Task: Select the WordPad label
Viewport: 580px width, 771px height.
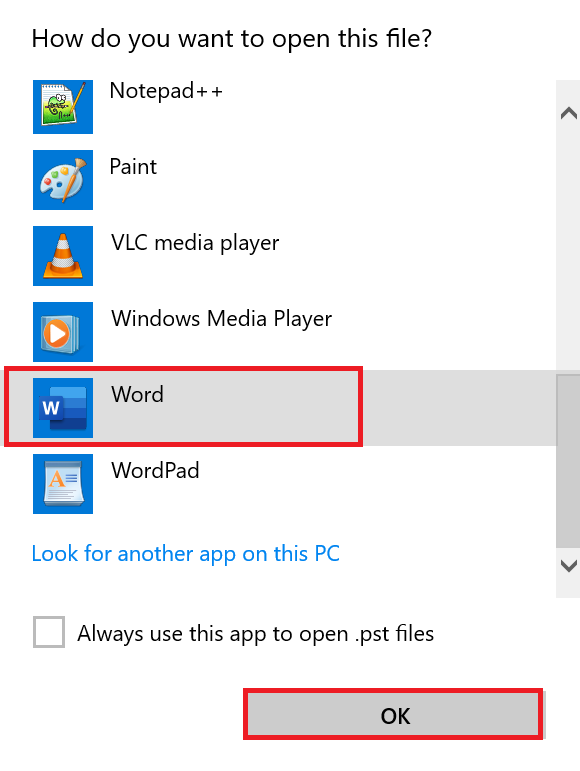Action: coord(155,471)
